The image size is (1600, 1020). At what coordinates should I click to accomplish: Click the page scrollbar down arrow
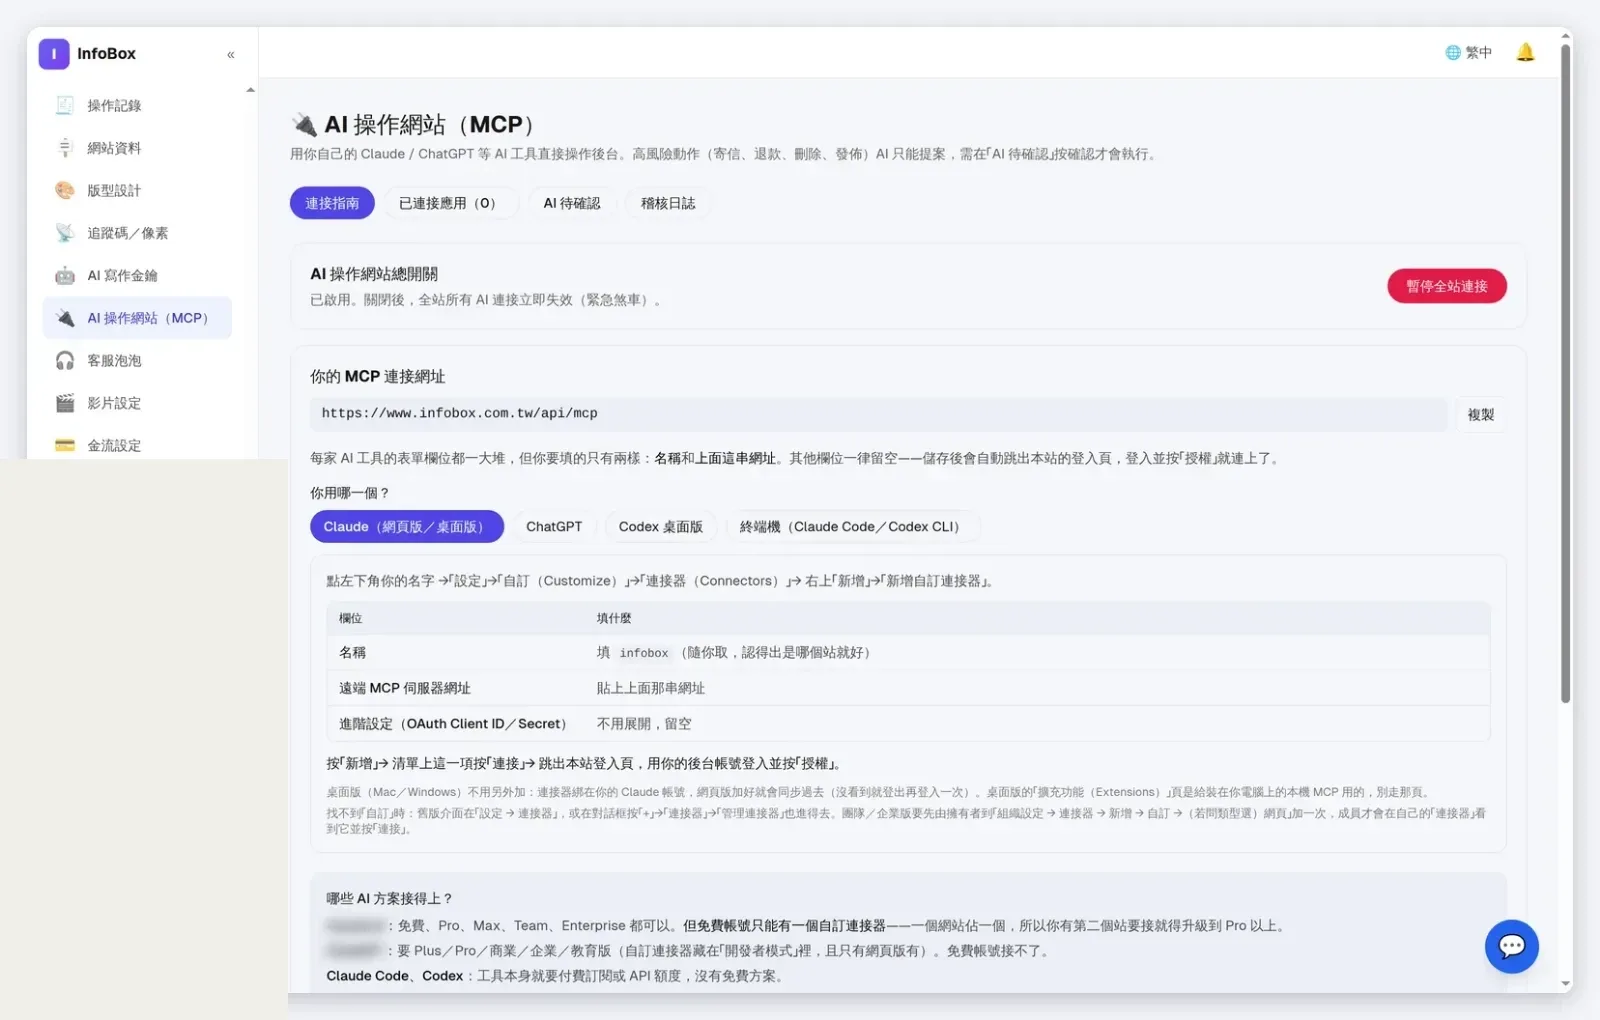[x=1566, y=984]
